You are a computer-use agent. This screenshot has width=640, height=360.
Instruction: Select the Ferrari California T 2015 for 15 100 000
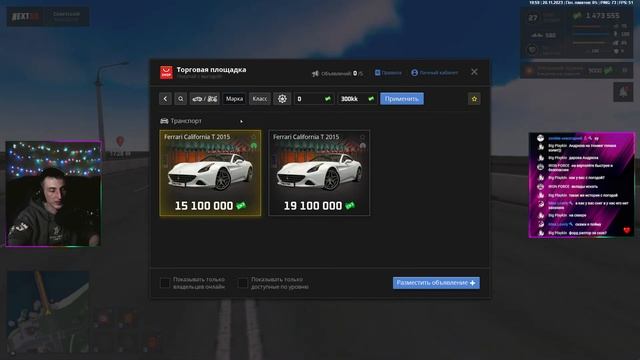210,173
